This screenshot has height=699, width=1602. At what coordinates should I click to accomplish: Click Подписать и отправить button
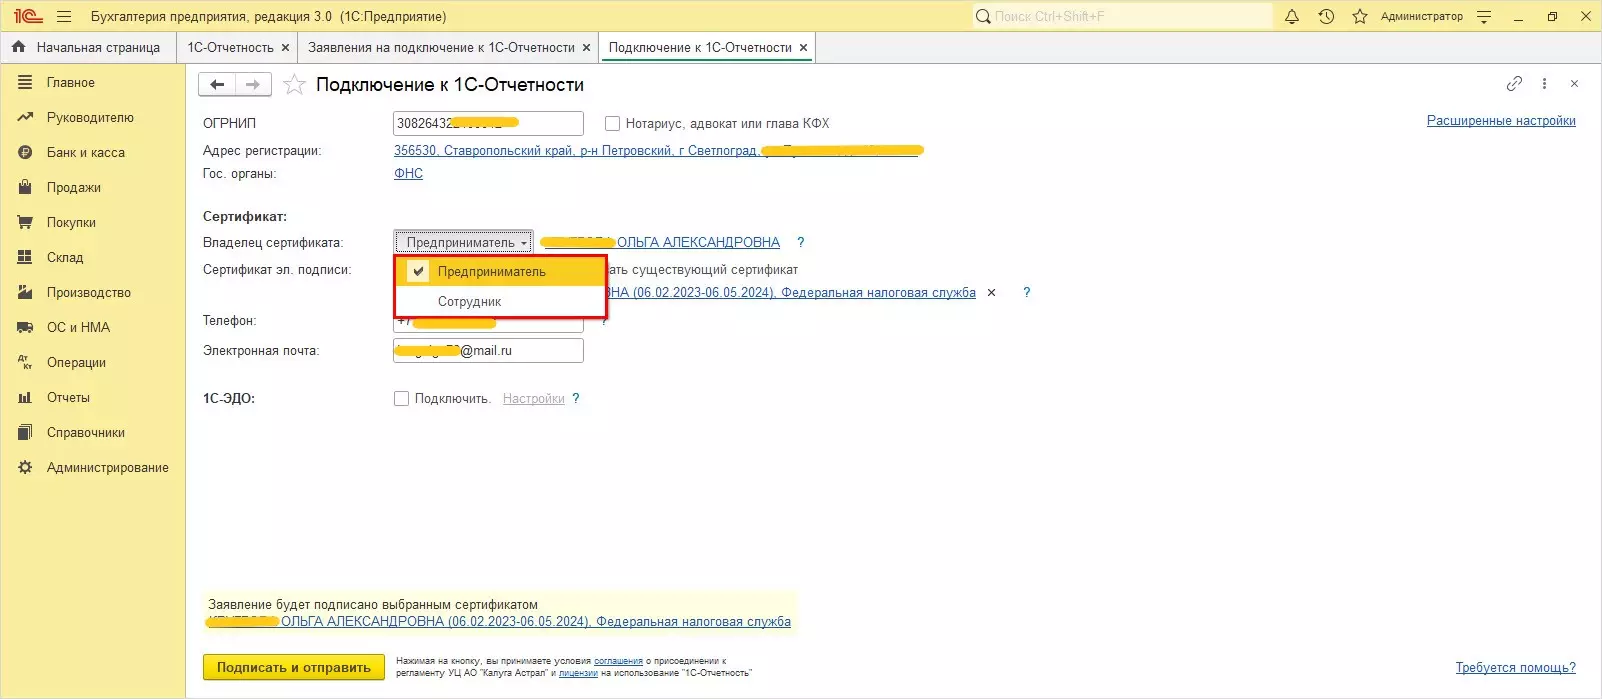pos(294,667)
